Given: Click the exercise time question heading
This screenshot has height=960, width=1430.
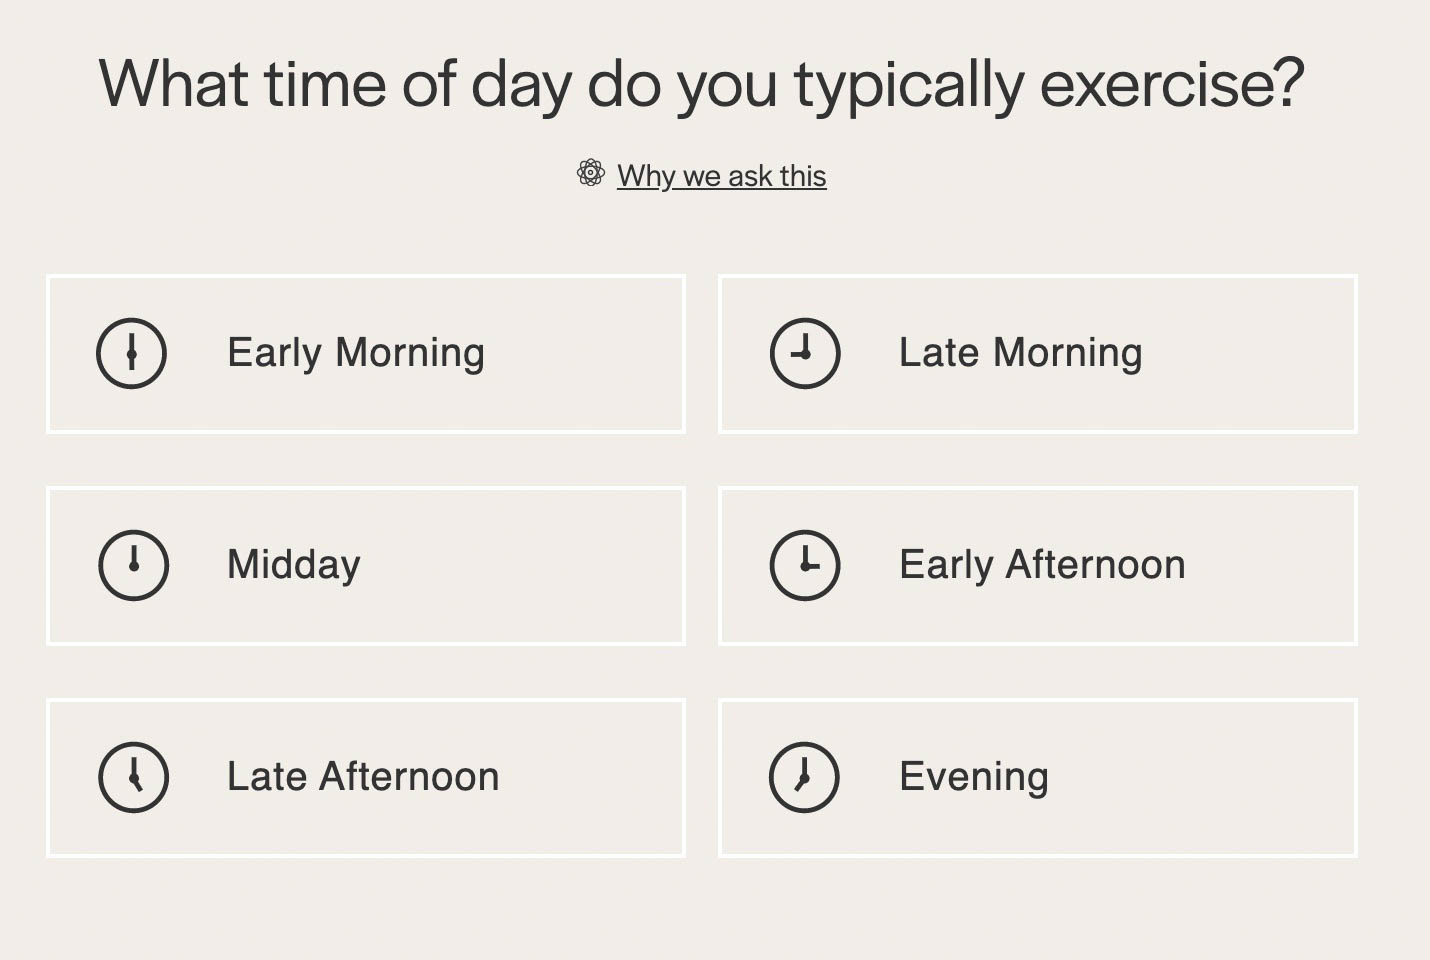Looking at the screenshot, I should 702,84.
